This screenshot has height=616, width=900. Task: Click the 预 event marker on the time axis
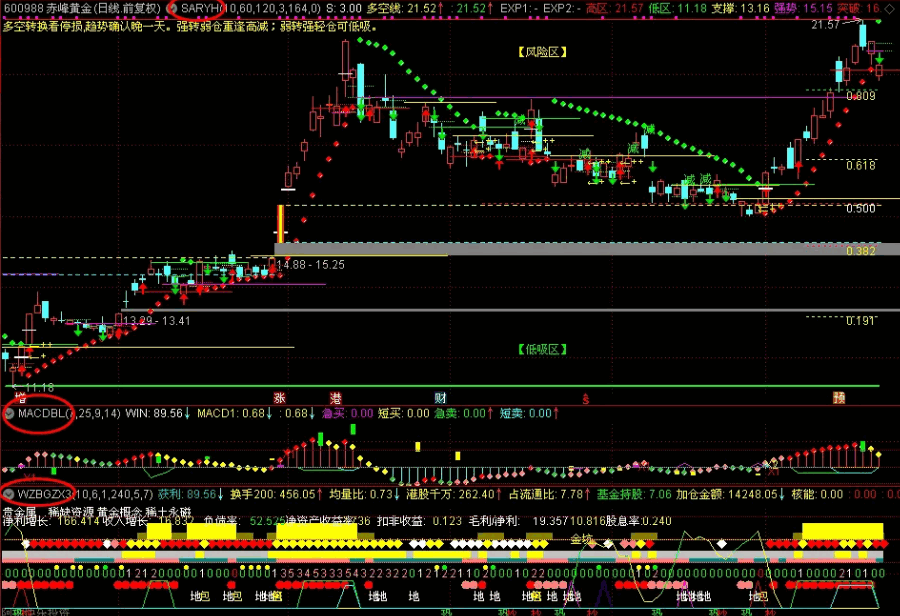coord(839,397)
